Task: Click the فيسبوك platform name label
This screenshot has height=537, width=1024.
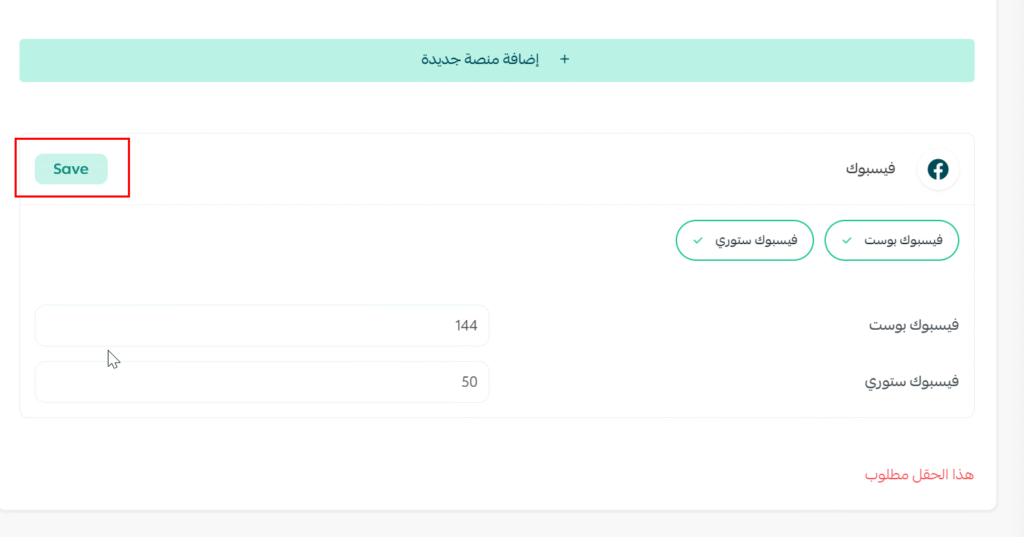Action: 869,170
